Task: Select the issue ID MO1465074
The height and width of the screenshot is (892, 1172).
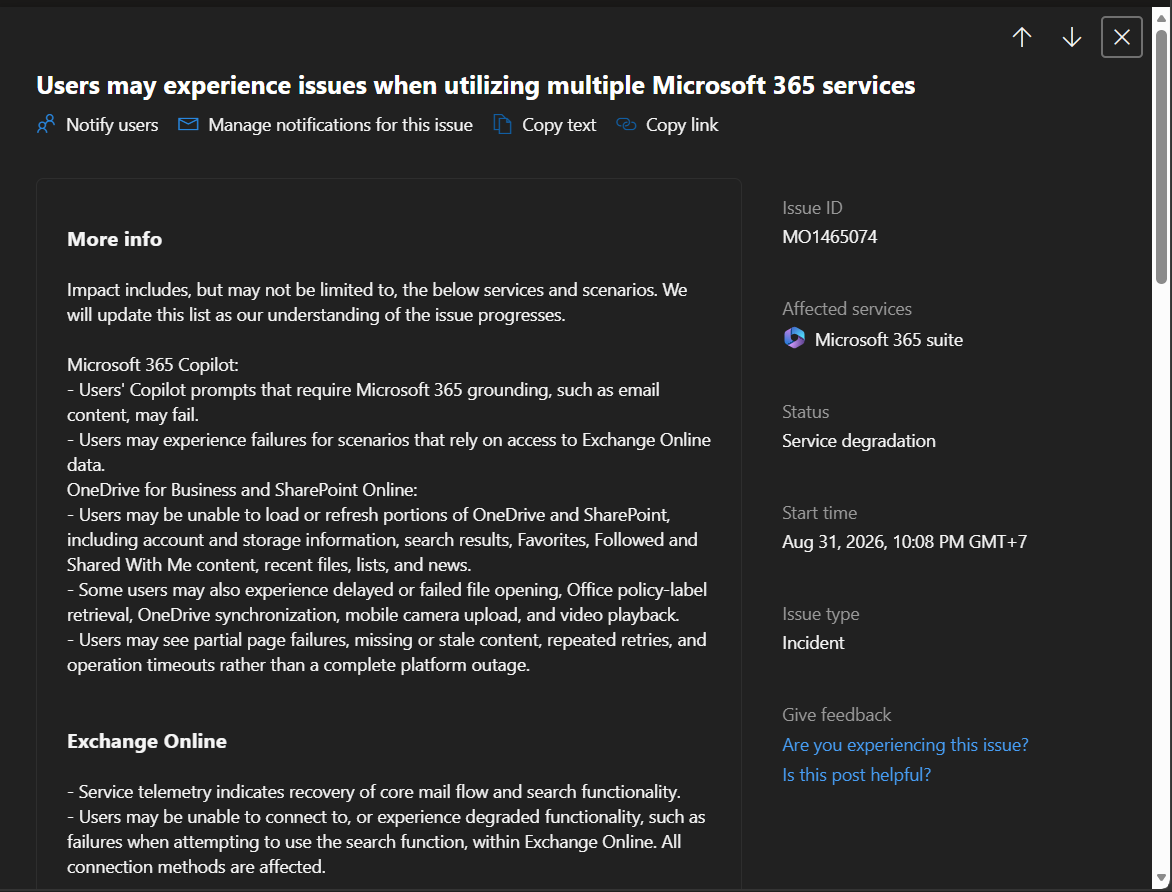Action: pos(830,237)
